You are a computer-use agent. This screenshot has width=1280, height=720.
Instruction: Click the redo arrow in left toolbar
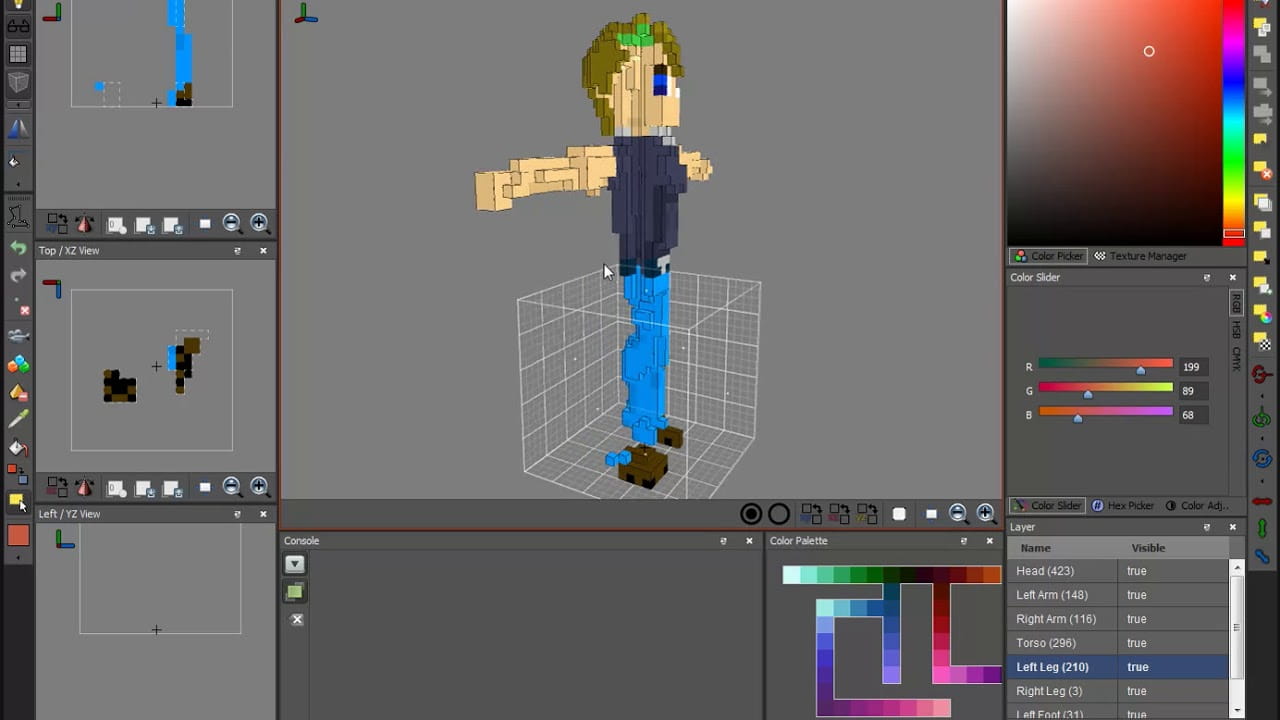pos(18,275)
